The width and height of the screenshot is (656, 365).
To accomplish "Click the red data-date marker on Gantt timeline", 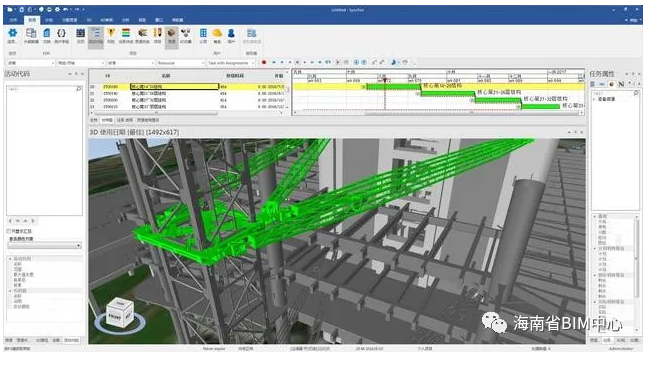I will (x=385, y=80).
